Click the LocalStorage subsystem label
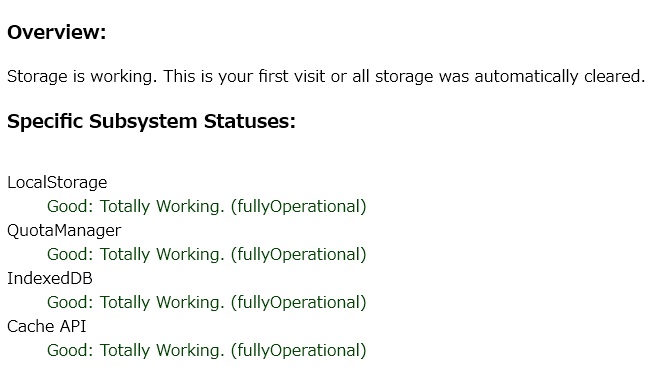The height and width of the screenshot is (382, 657). coord(57,183)
